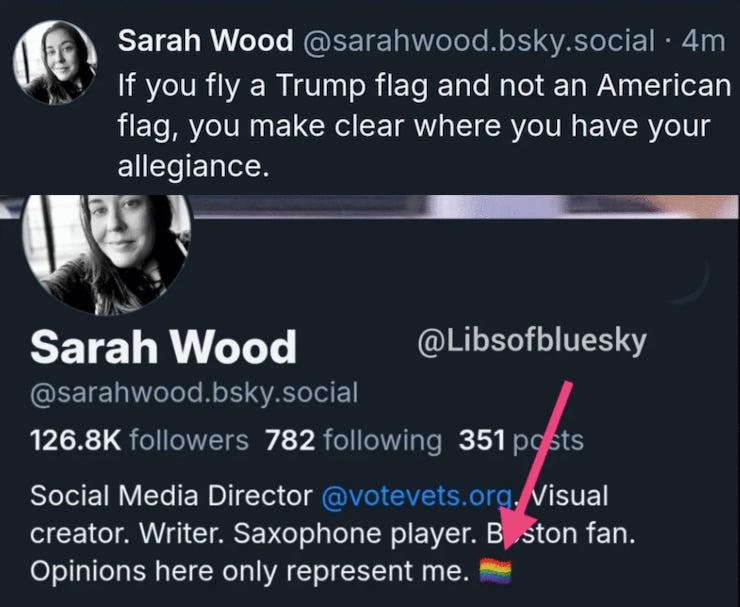Open the @sarahwood.bsky.social handle in the post header
Image resolution: width=740 pixels, height=607 pixels.
pos(479,41)
